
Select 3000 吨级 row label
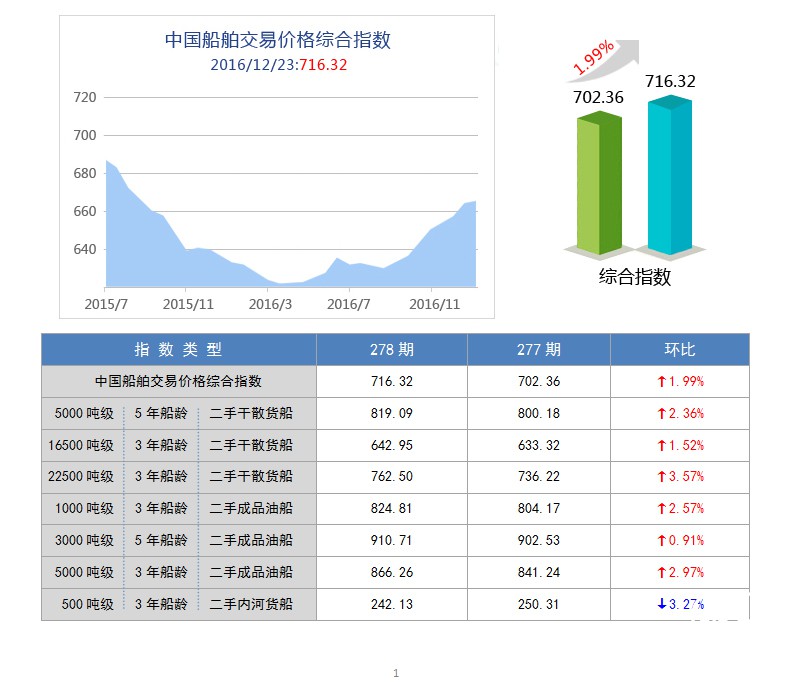(x=84, y=540)
